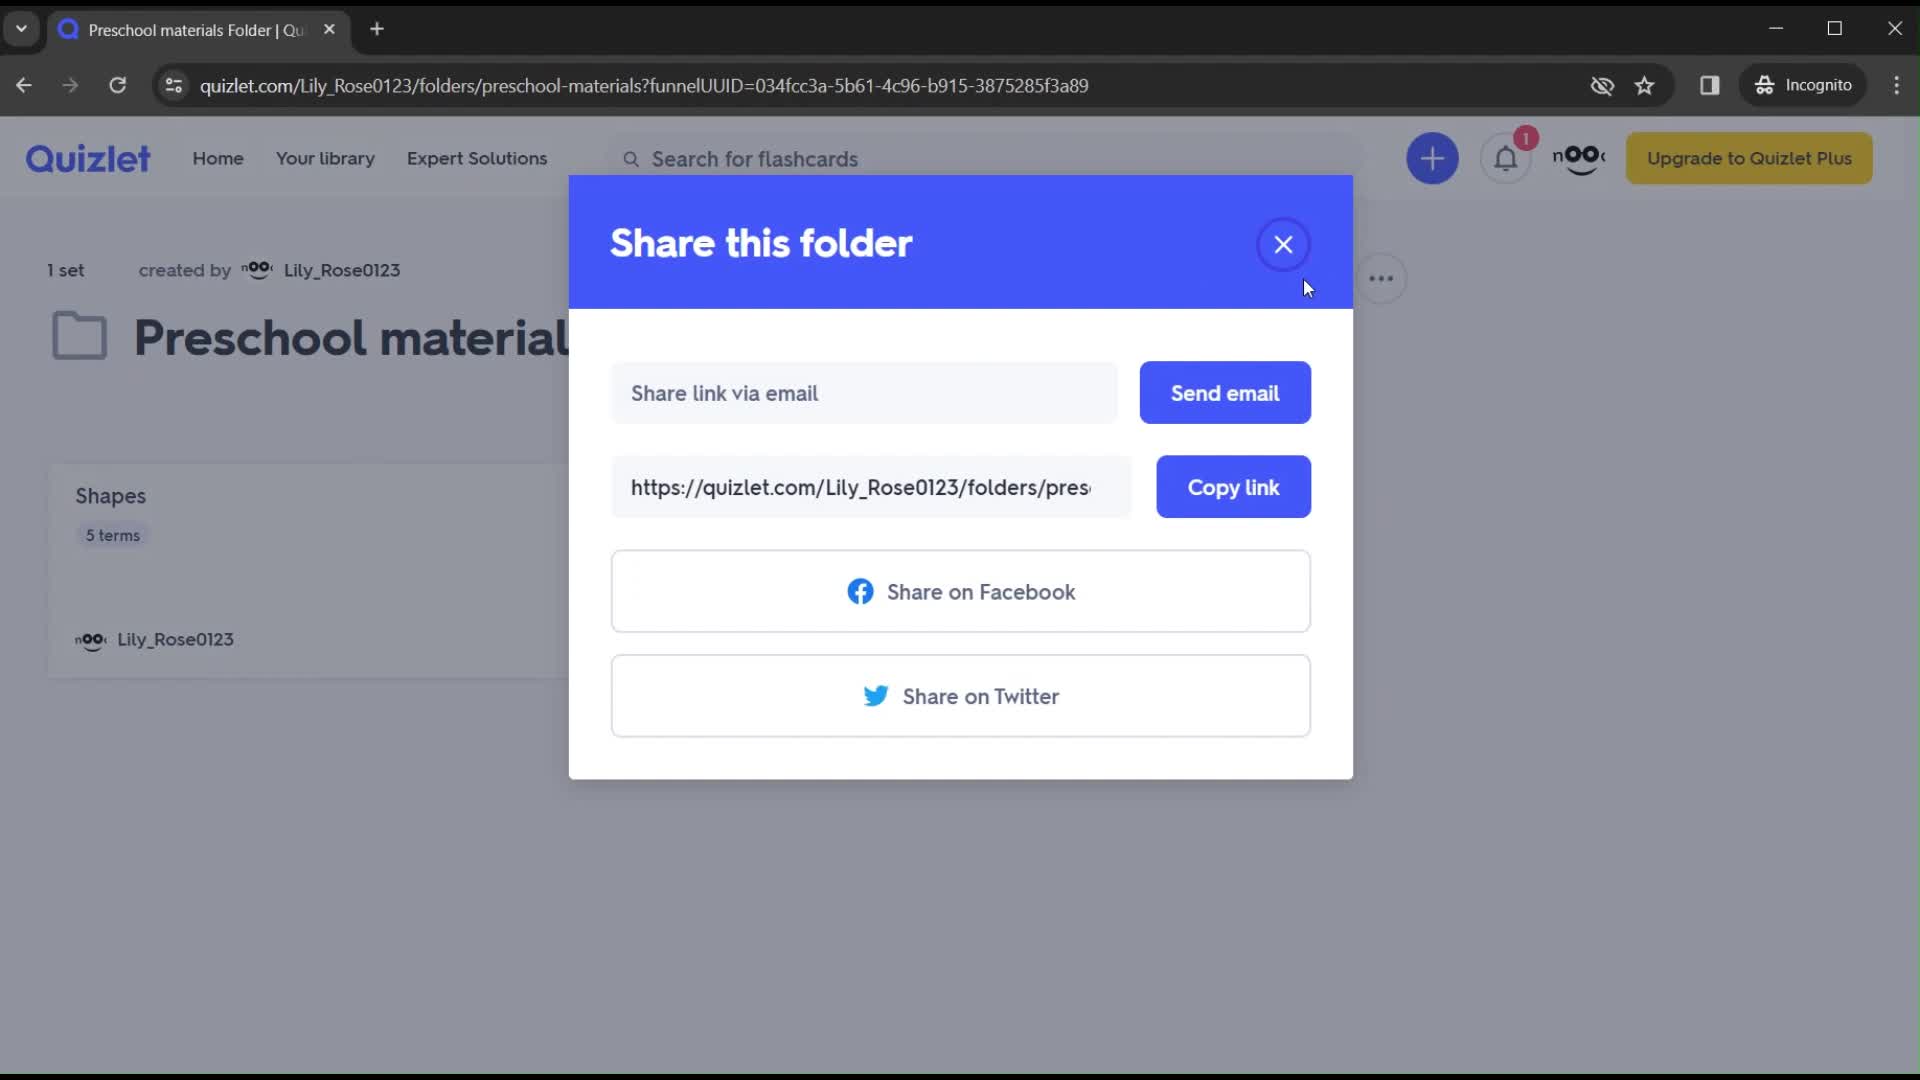Click the user profile avatar icon
Viewport: 1920px width, 1080px height.
[x=1578, y=158]
